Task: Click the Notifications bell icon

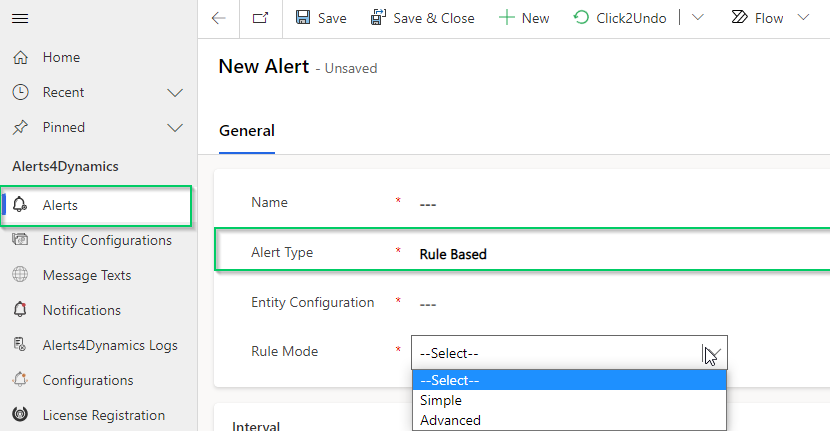Action: (x=20, y=310)
